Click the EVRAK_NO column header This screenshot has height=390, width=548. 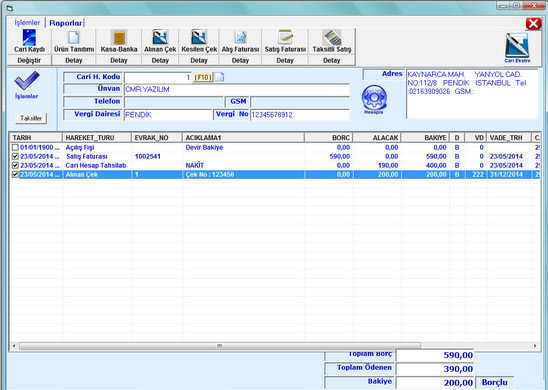(157, 138)
